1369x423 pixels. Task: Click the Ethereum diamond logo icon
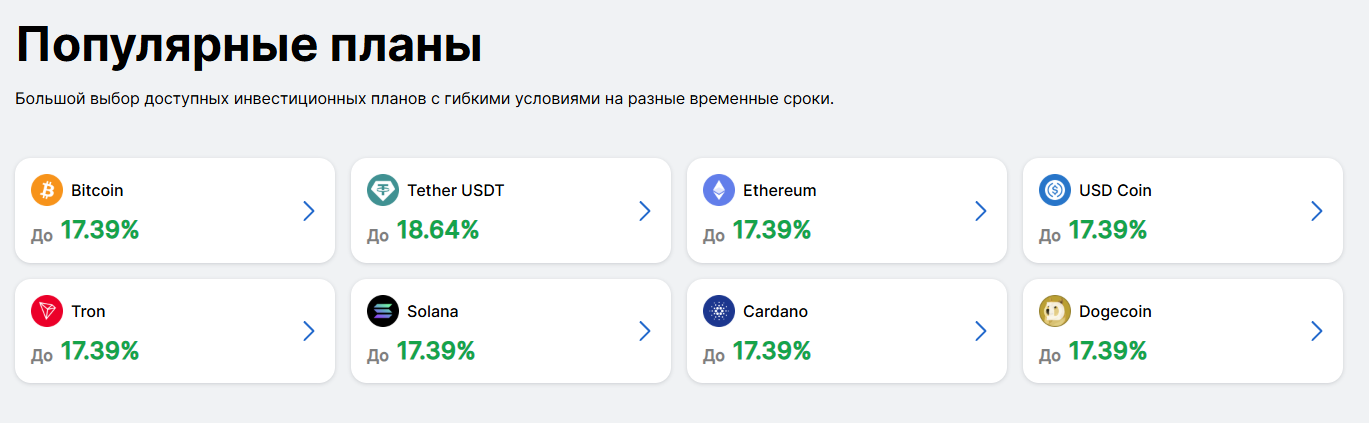[719, 190]
